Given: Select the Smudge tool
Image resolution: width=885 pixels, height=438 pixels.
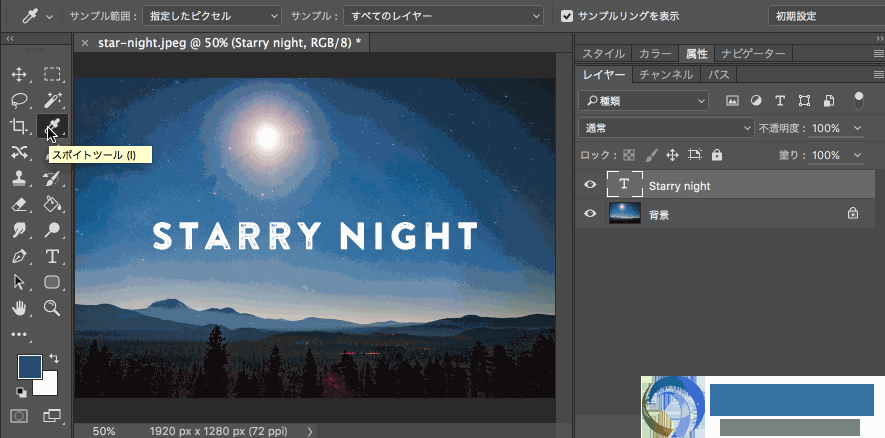Looking at the screenshot, I should click(19, 230).
